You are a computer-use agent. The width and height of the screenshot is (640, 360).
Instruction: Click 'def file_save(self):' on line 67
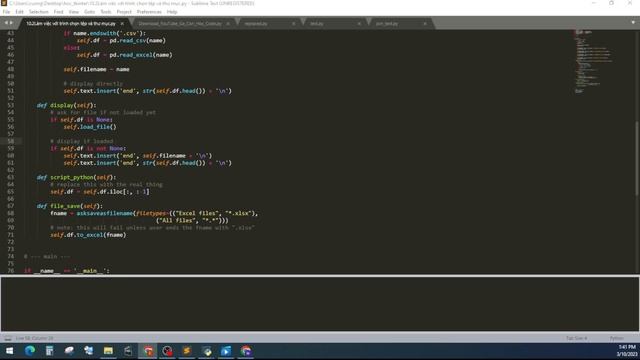pos(70,206)
